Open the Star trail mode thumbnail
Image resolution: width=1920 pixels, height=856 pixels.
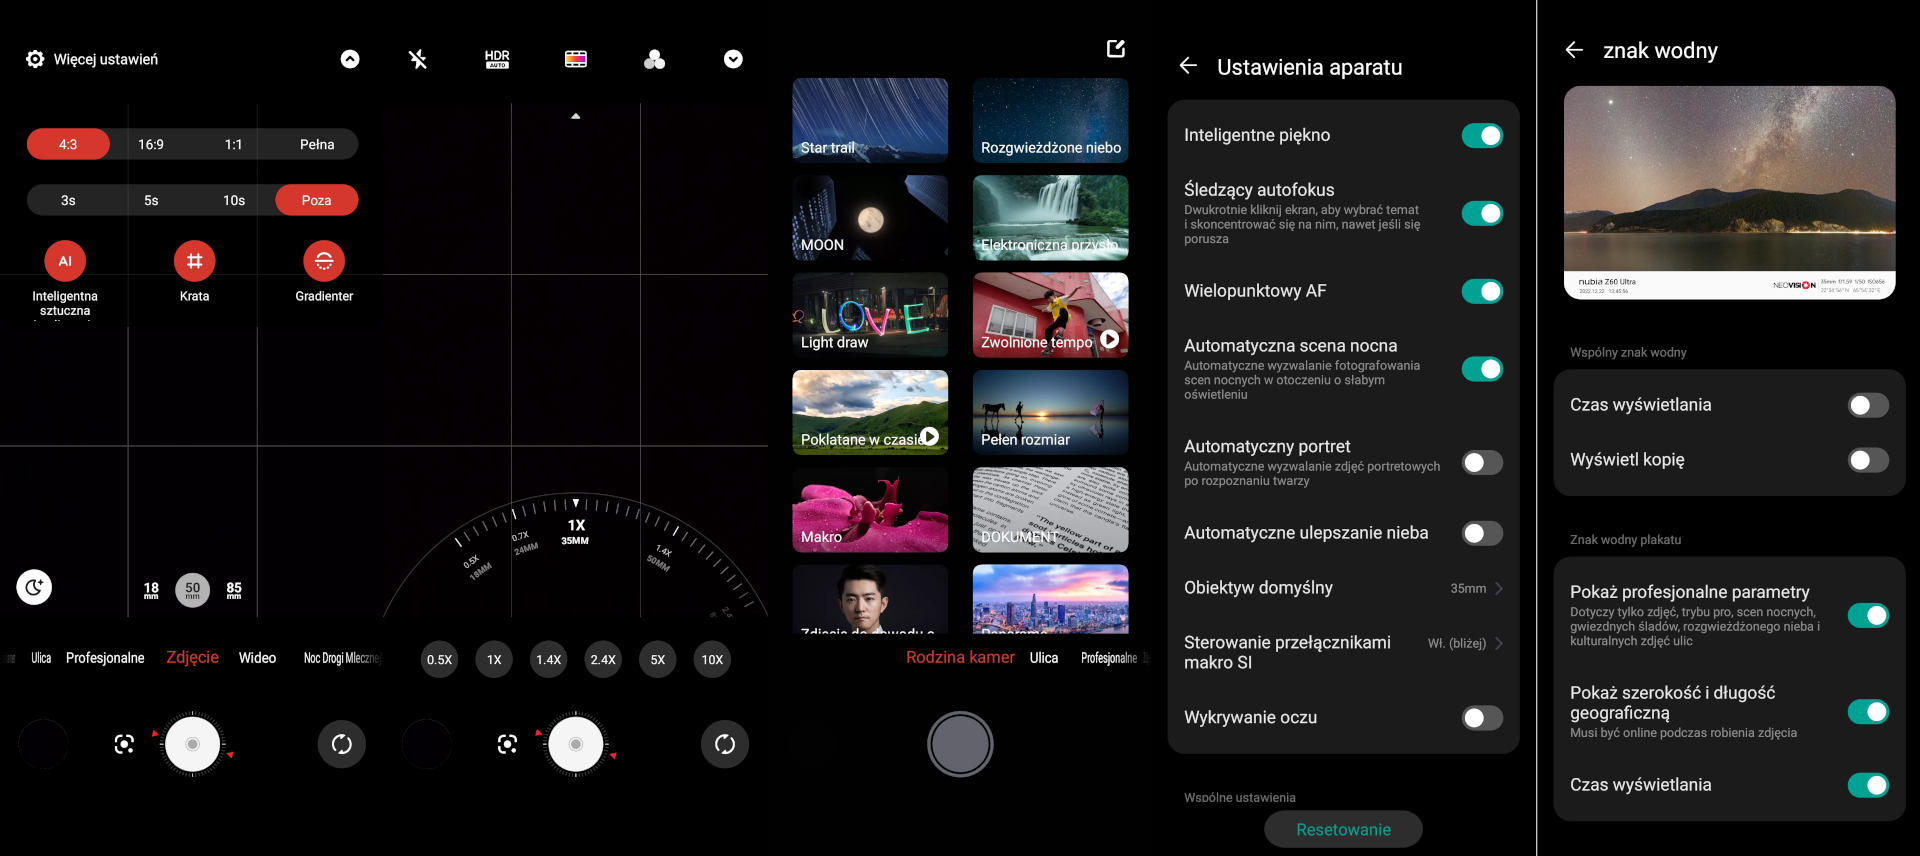click(870, 120)
